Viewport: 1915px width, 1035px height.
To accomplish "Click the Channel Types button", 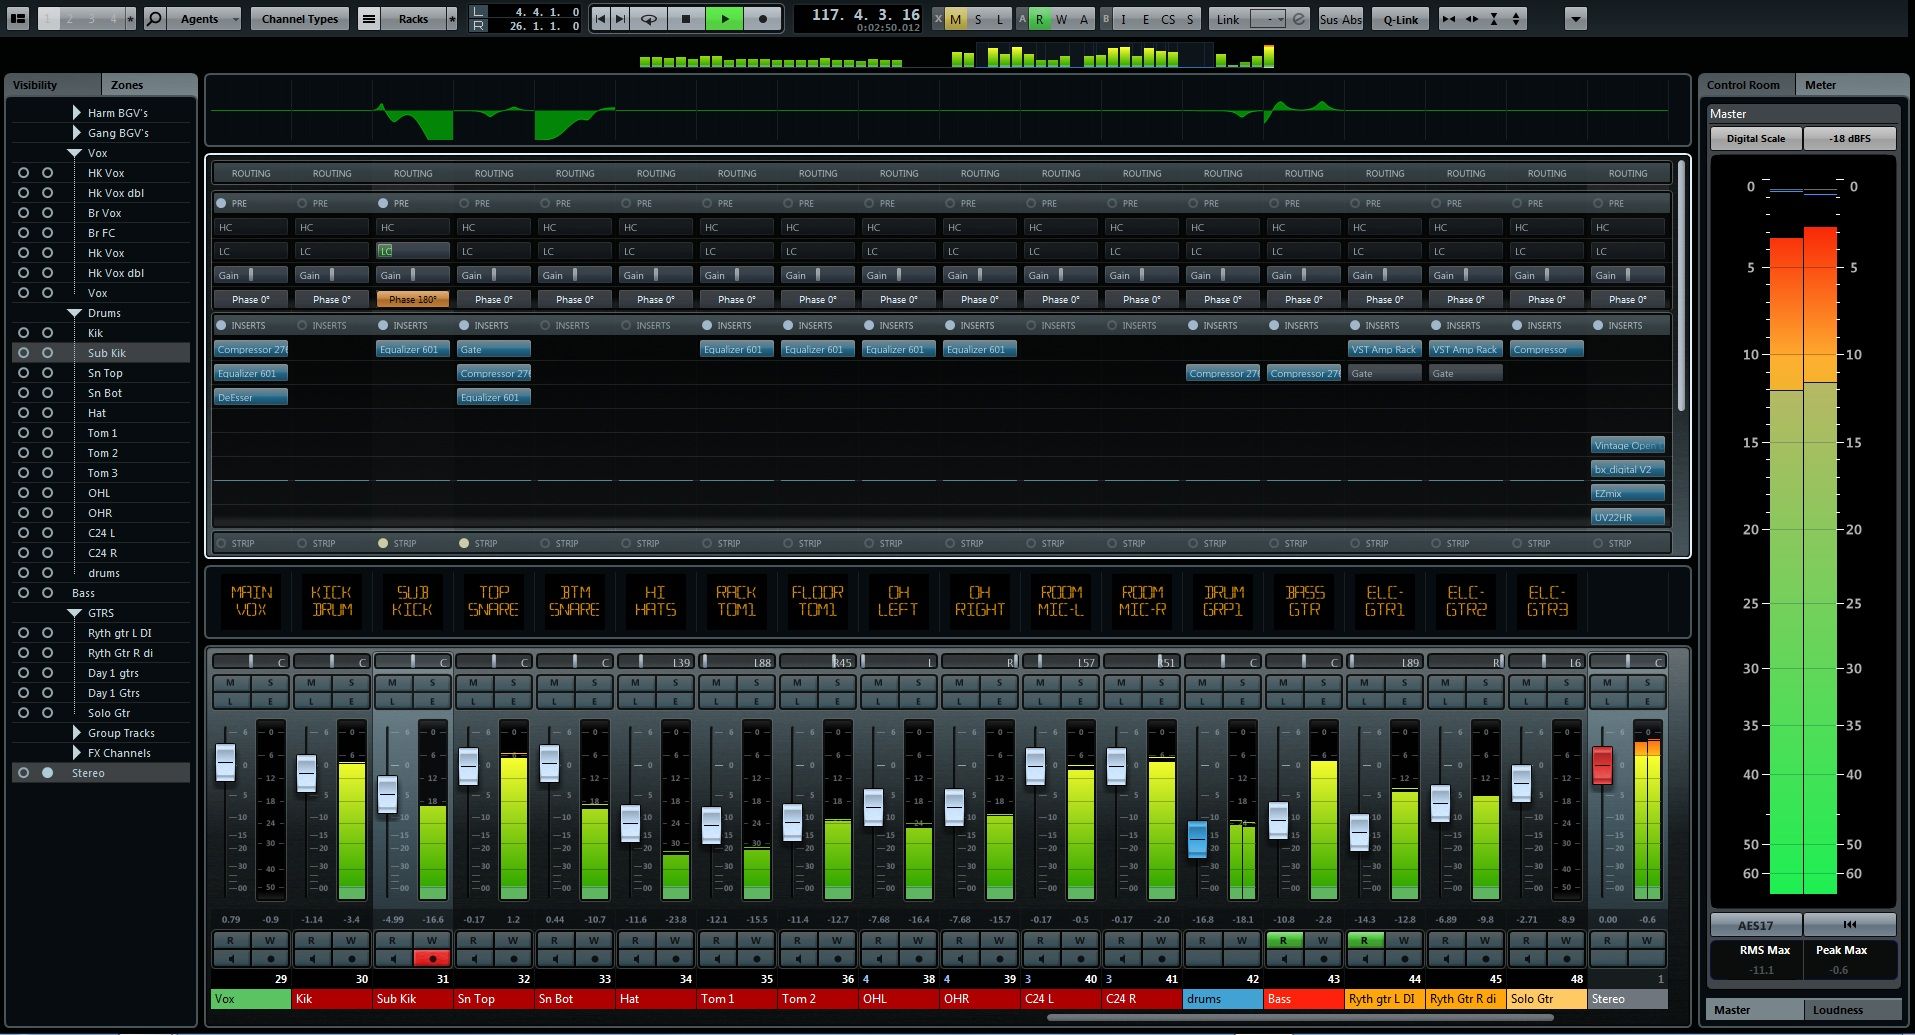I will tap(300, 18).
